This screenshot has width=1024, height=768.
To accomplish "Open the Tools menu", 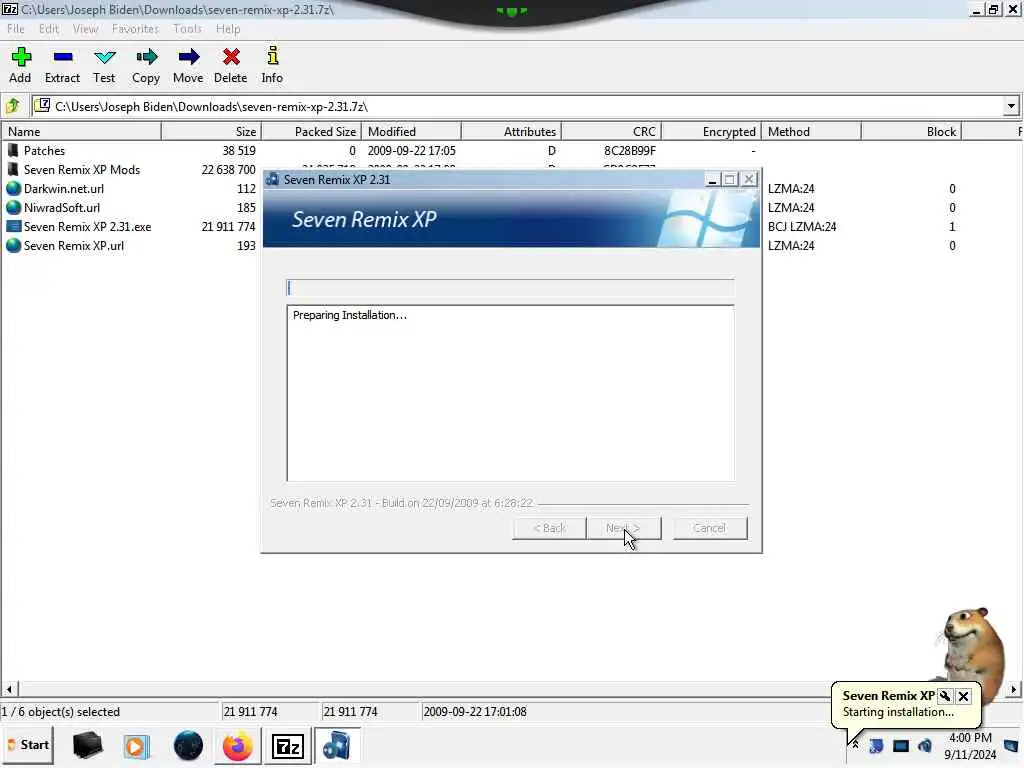I will (187, 29).
